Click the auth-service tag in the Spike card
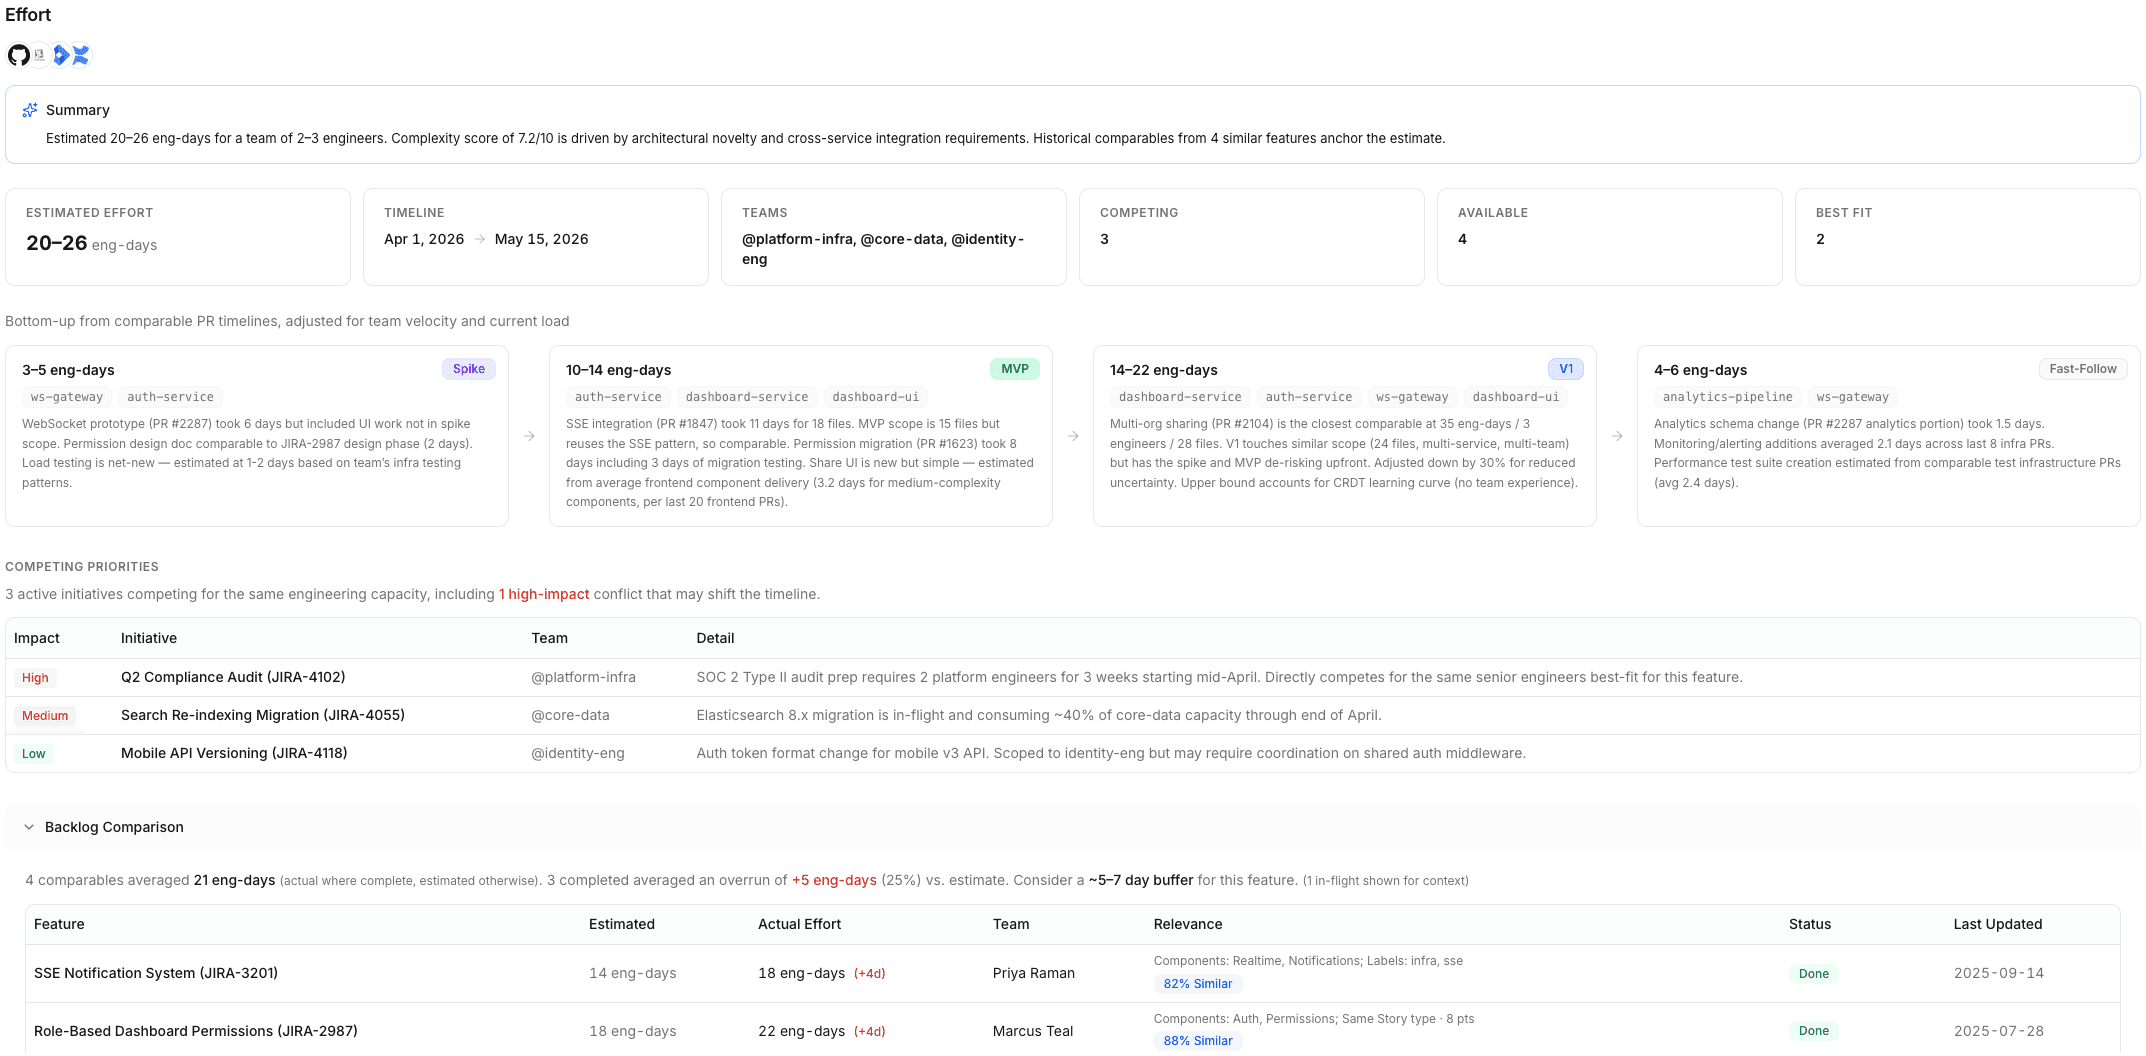This screenshot has width=2146, height=1056. click(170, 397)
